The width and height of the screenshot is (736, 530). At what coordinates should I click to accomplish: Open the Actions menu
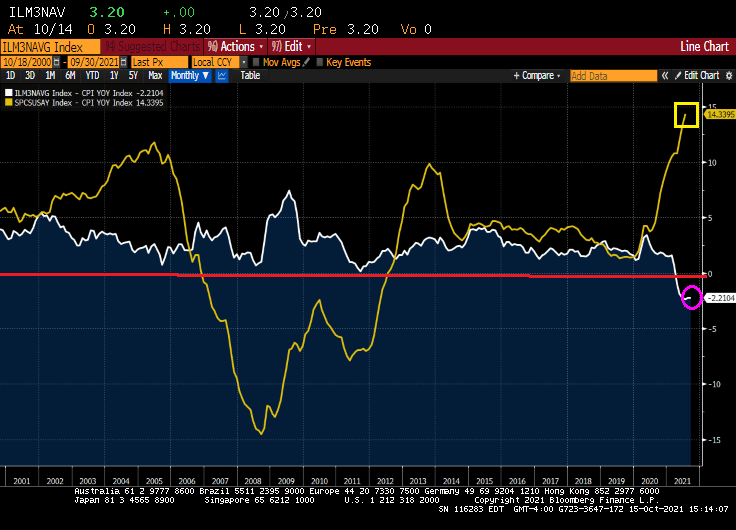click(236, 46)
